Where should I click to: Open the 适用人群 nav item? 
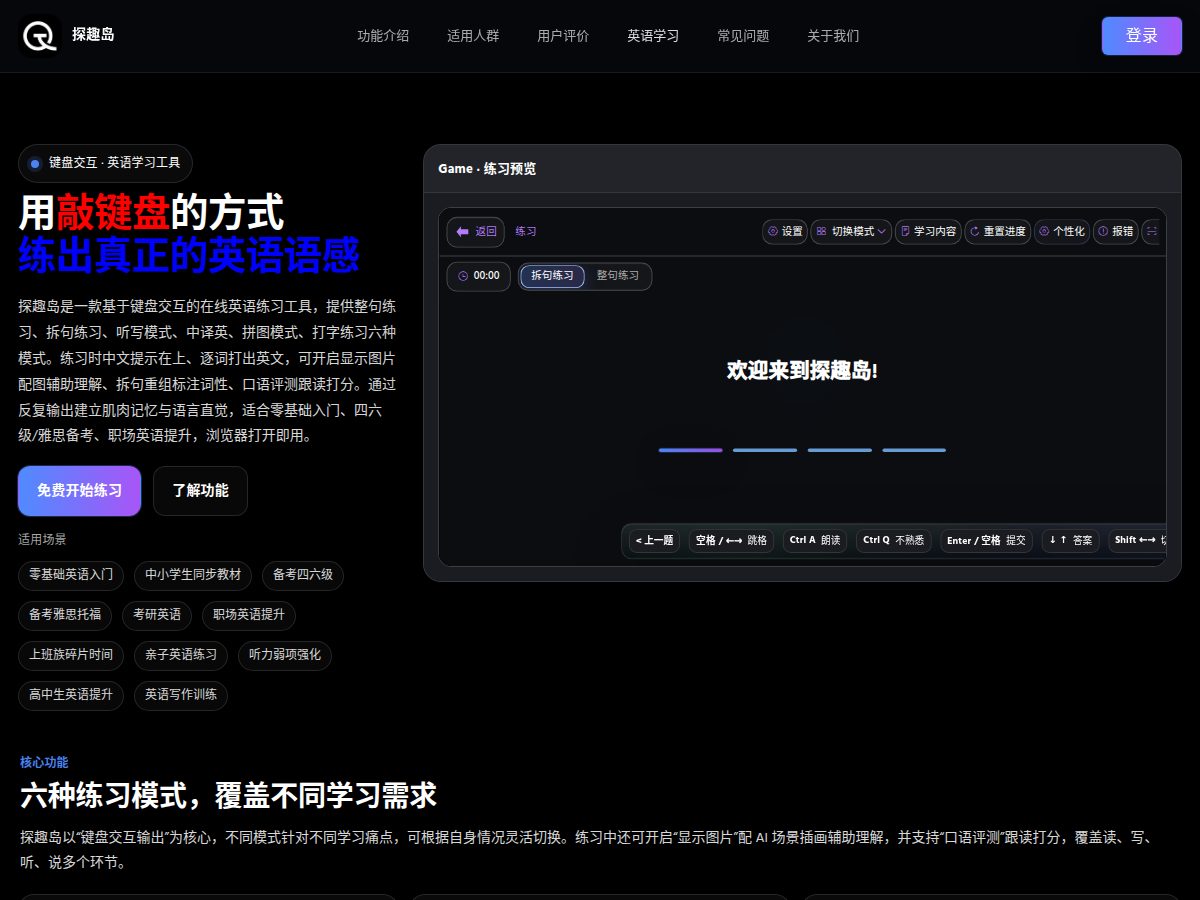473,36
